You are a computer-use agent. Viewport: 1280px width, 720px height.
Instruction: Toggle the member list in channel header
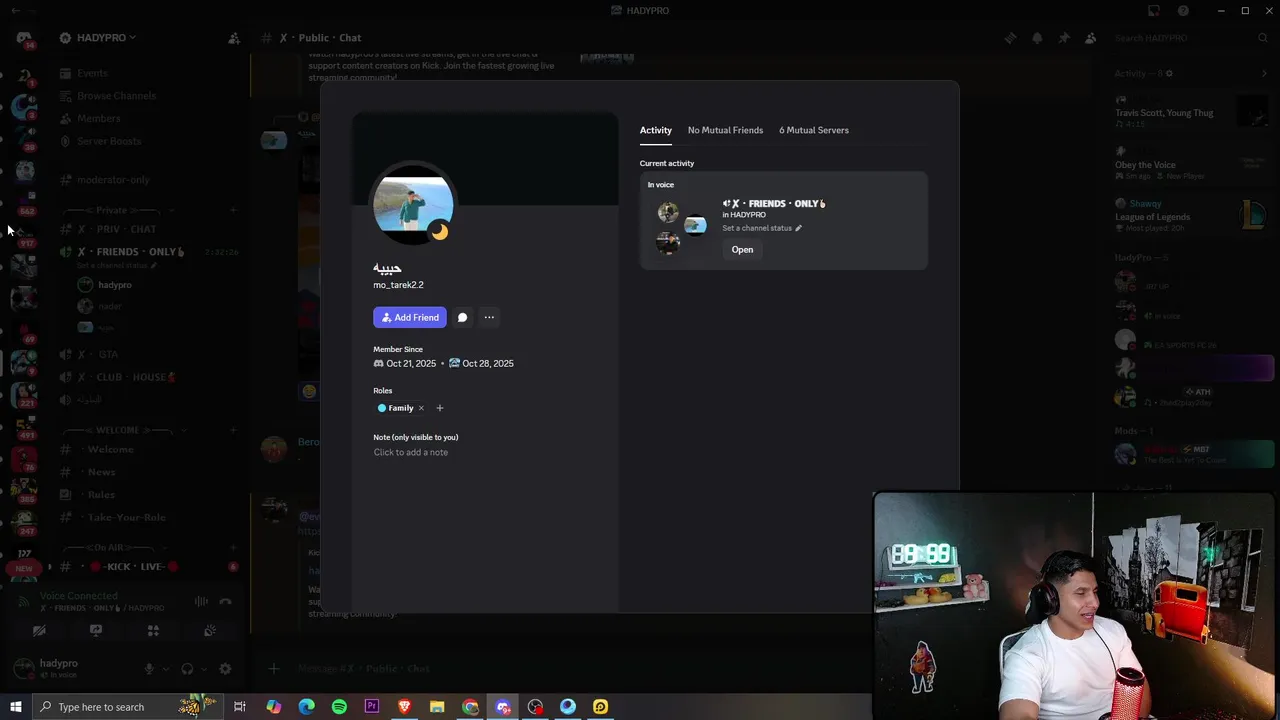(x=1091, y=38)
